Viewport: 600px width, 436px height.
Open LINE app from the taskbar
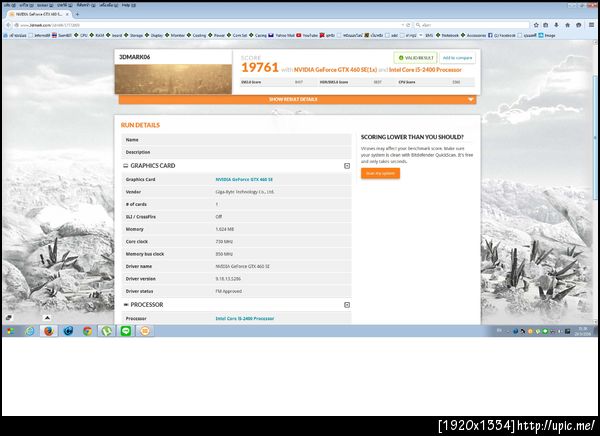(126, 331)
